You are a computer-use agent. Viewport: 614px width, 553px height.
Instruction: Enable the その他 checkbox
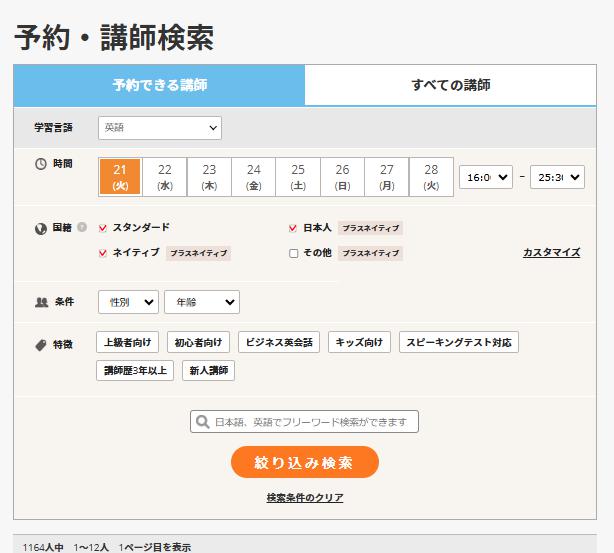[293, 254]
